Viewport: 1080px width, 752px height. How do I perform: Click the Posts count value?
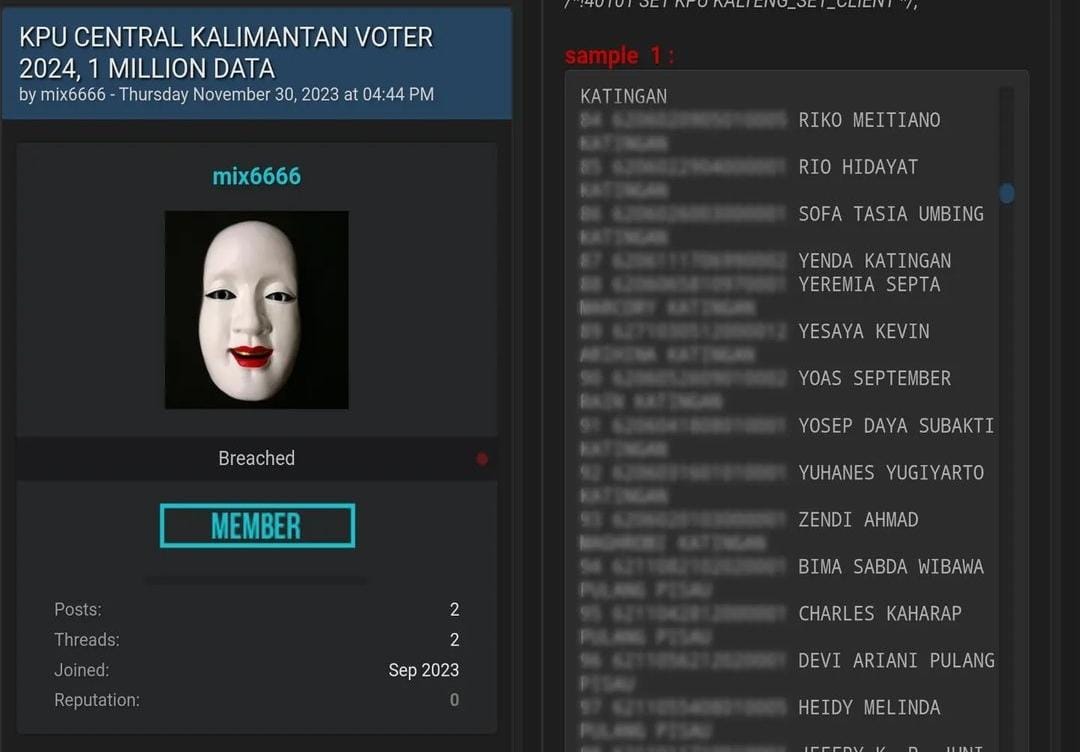point(455,609)
